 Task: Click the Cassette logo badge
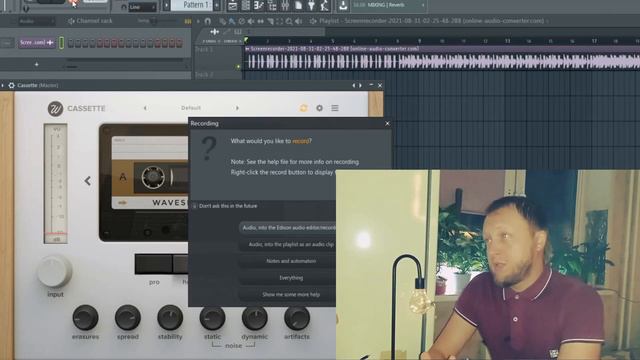coord(55,109)
